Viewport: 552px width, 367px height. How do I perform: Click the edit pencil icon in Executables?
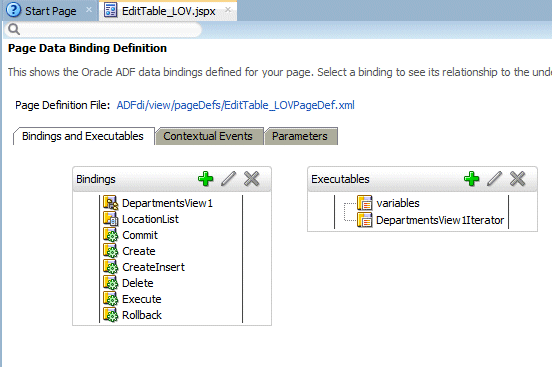494,179
